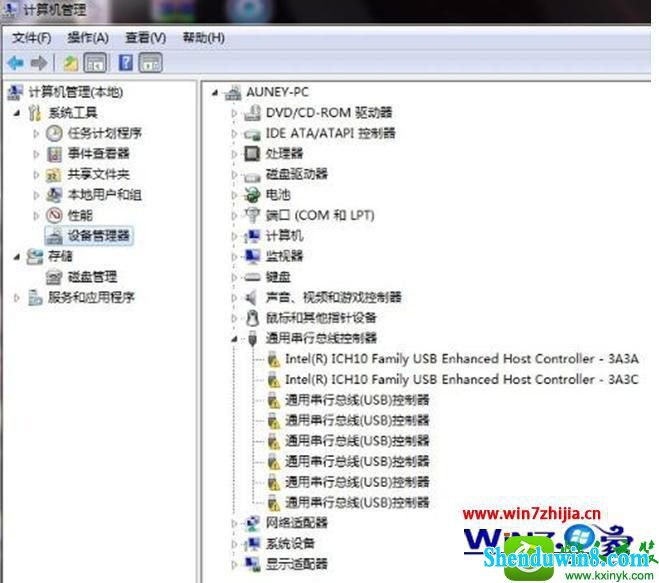This screenshot has height=583, width=659.
Task: Click the 计算机管理 title bar icon
Action: tap(10, 9)
